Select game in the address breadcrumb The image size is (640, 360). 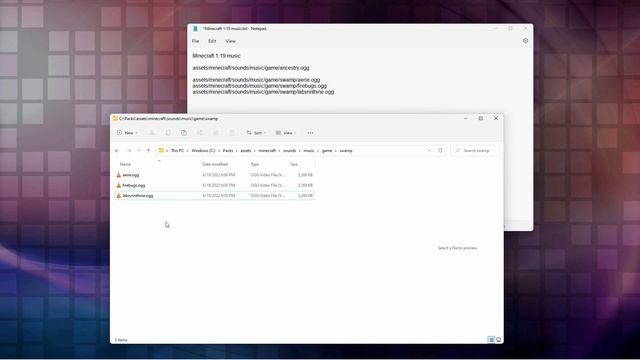[327, 151]
